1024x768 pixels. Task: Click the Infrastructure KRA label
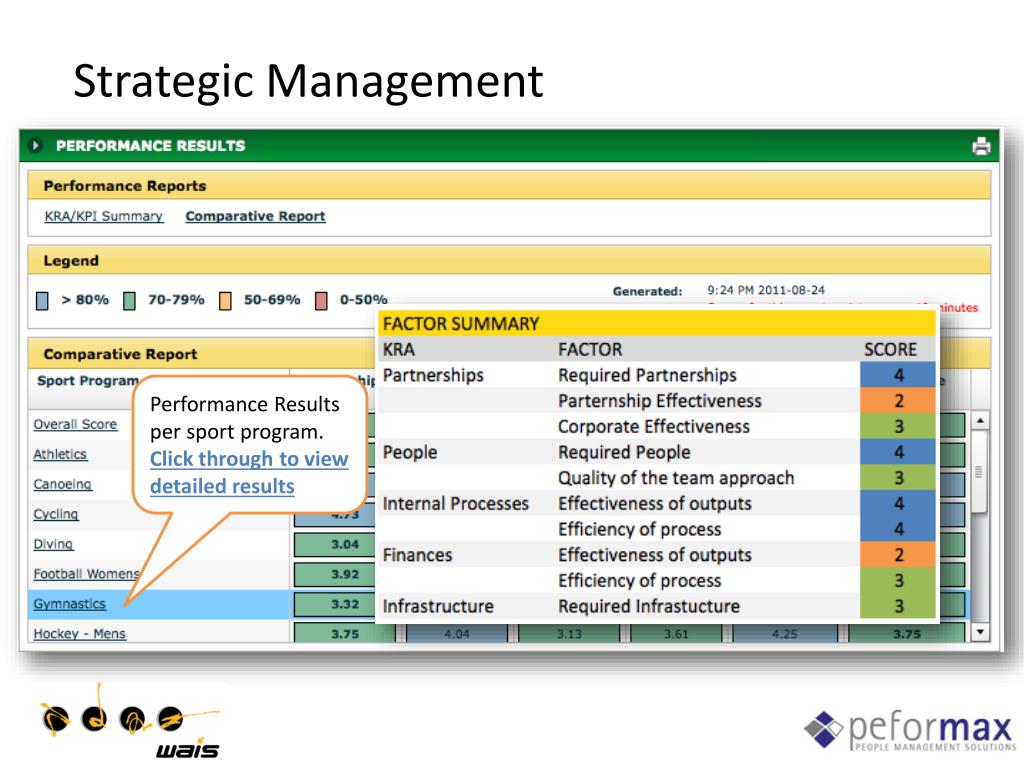coord(438,607)
